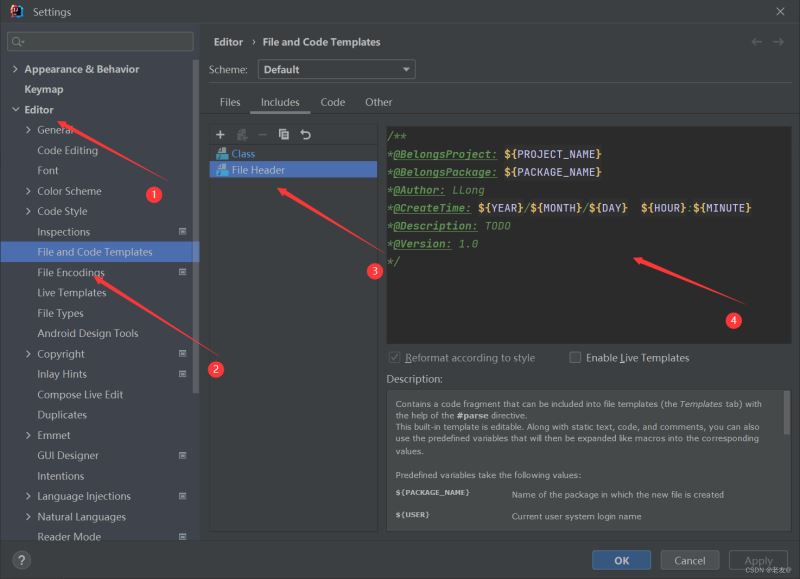
Task: Click the Create Child Template File icon
Action: [242, 135]
